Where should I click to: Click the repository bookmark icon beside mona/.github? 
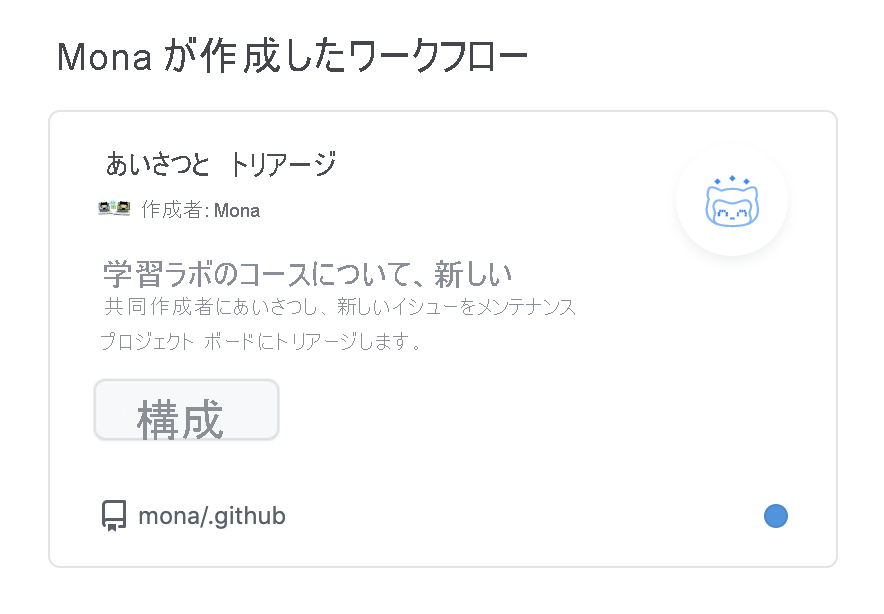coord(112,515)
